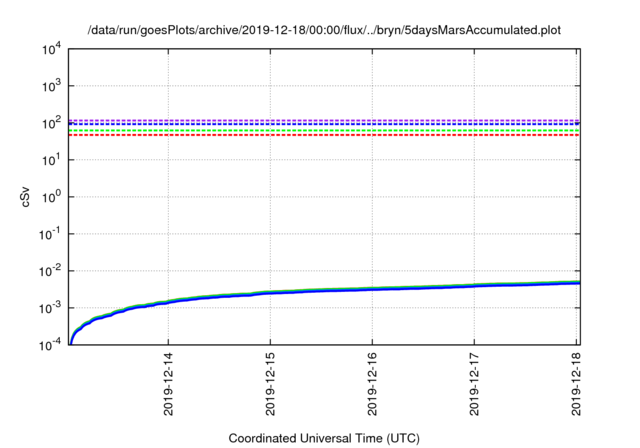Screen dimensions: 640x448
Task: Click the 10^0 y-axis label
Action: pyautogui.click(x=52, y=197)
